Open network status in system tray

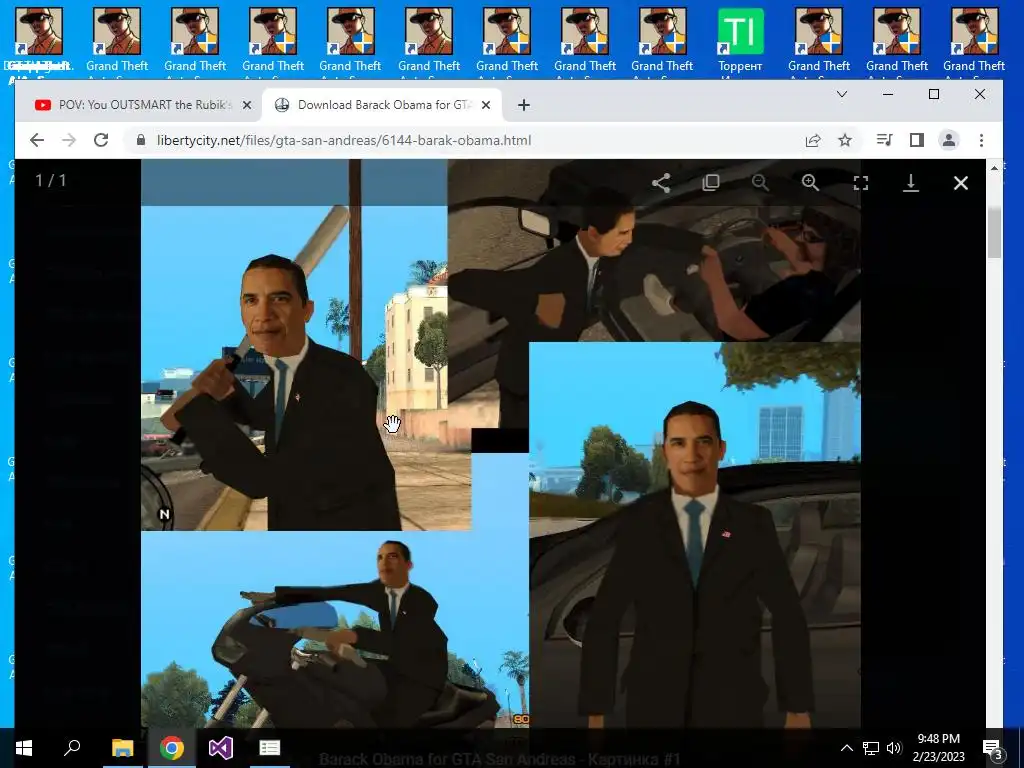[871, 748]
